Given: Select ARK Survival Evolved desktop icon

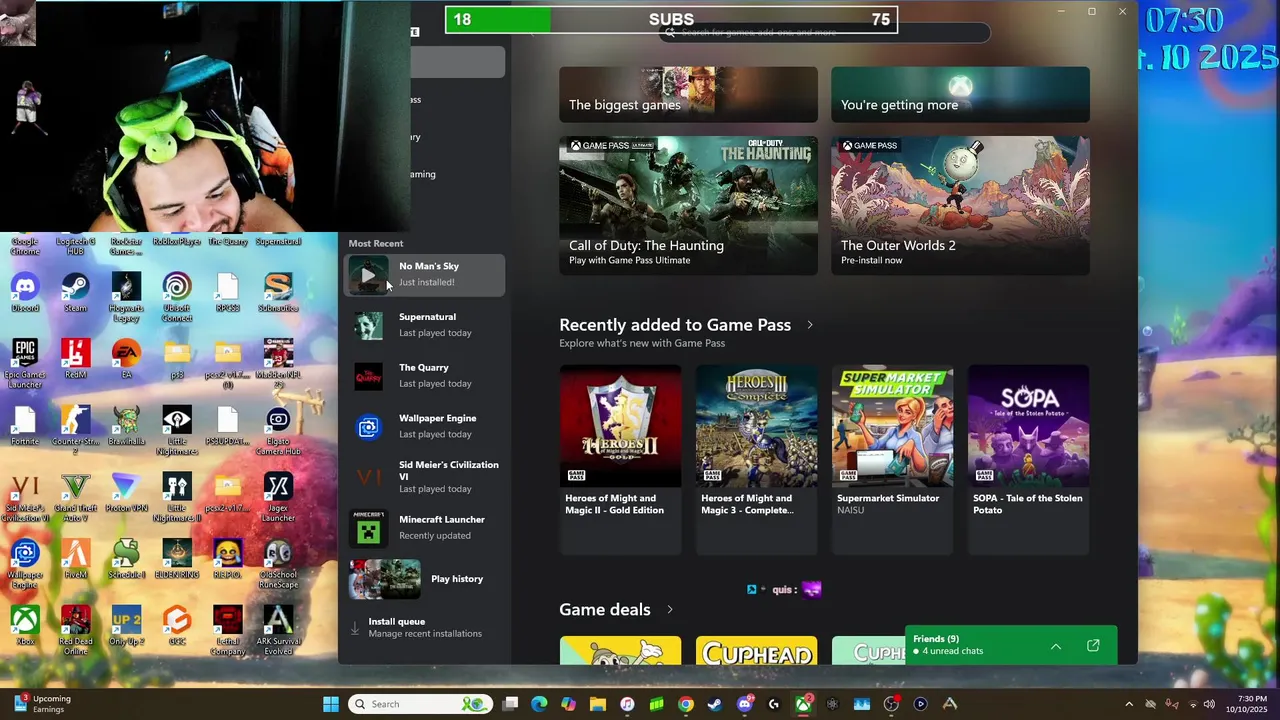Looking at the screenshot, I should click(x=278, y=631).
